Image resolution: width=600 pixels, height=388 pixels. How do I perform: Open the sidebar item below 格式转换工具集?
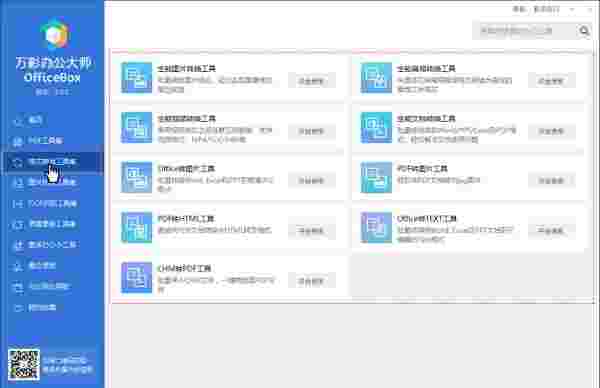coord(52,183)
